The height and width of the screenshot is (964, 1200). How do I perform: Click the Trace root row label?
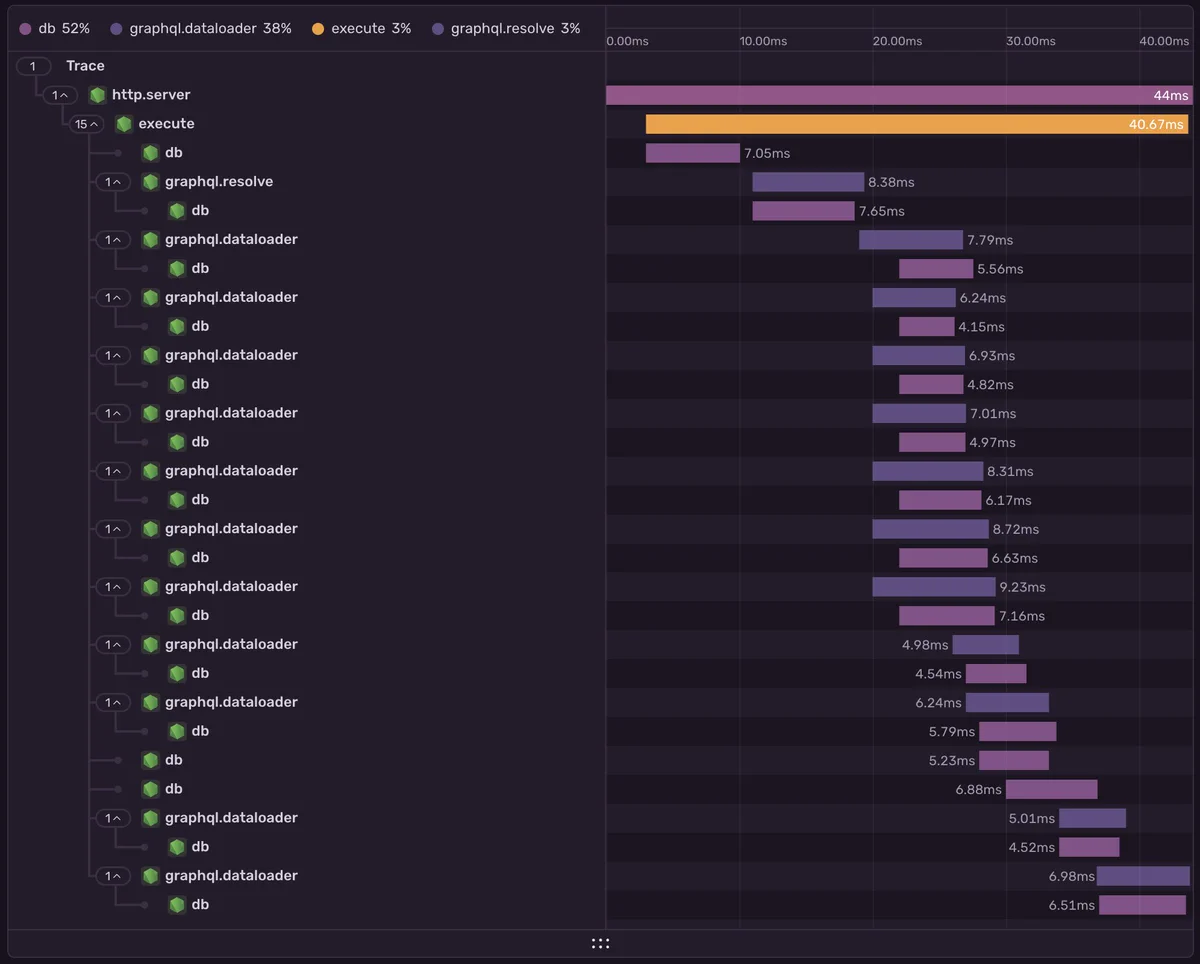[x=85, y=66]
